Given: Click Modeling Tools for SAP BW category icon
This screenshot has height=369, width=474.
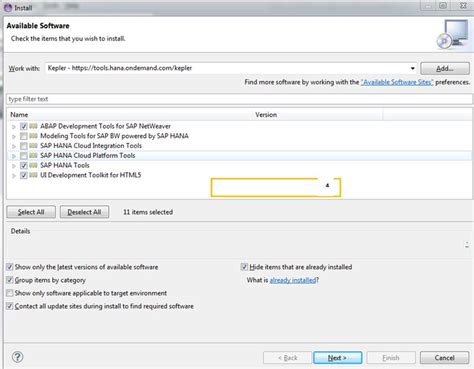Looking at the screenshot, I should tap(33, 136).
